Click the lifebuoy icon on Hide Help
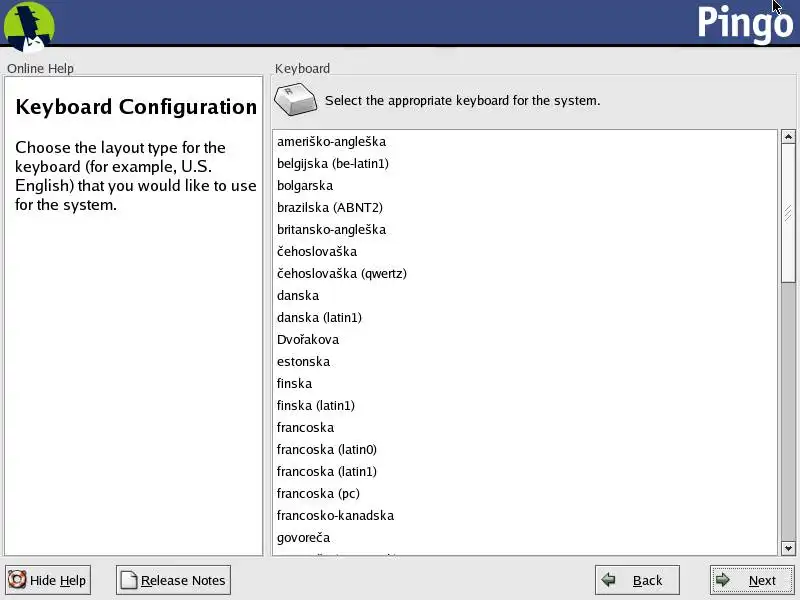 click(x=17, y=580)
